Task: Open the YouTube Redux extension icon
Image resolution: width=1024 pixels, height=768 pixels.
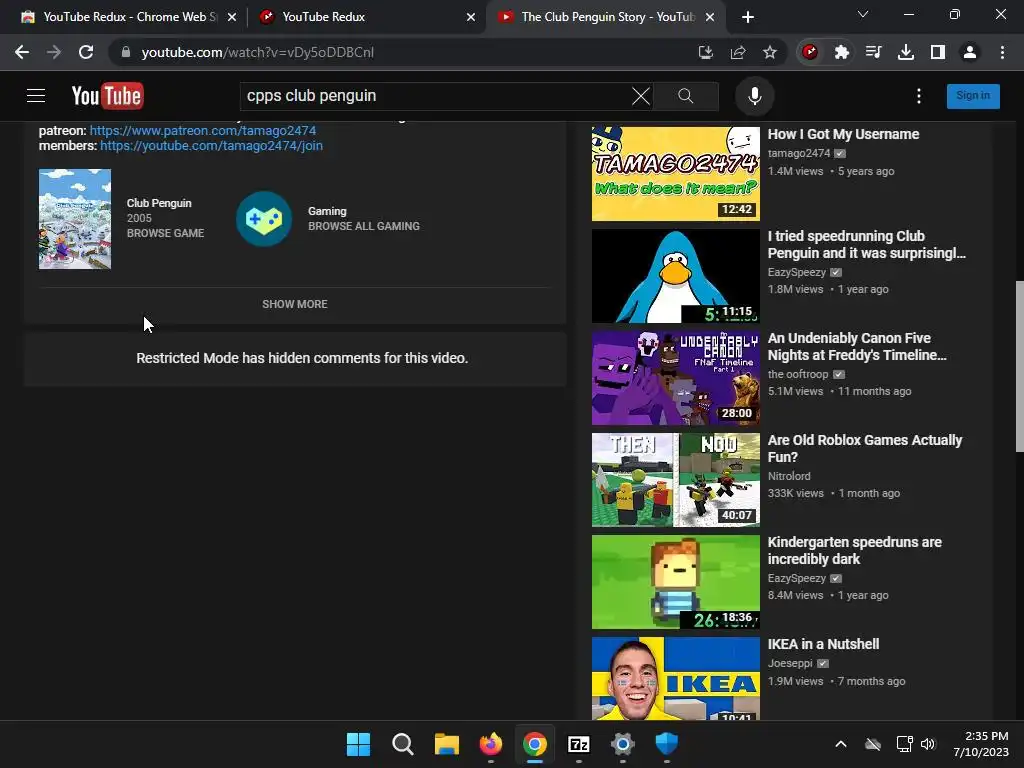Action: (810, 52)
